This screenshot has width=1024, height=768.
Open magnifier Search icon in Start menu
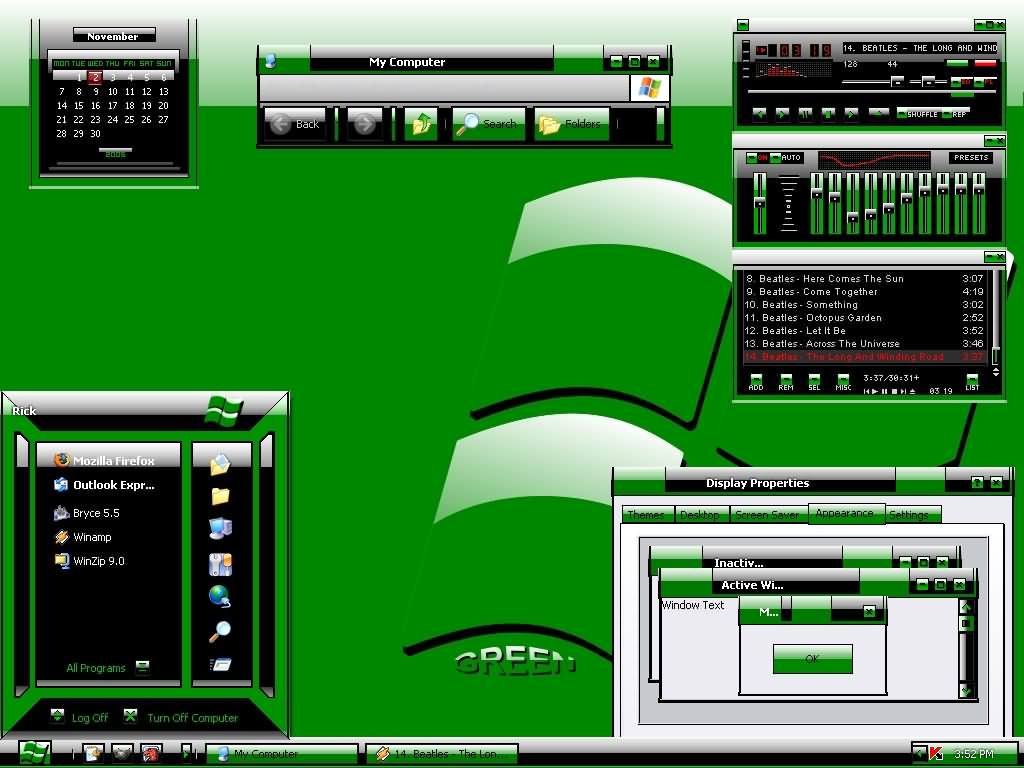(x=220, y=631)
